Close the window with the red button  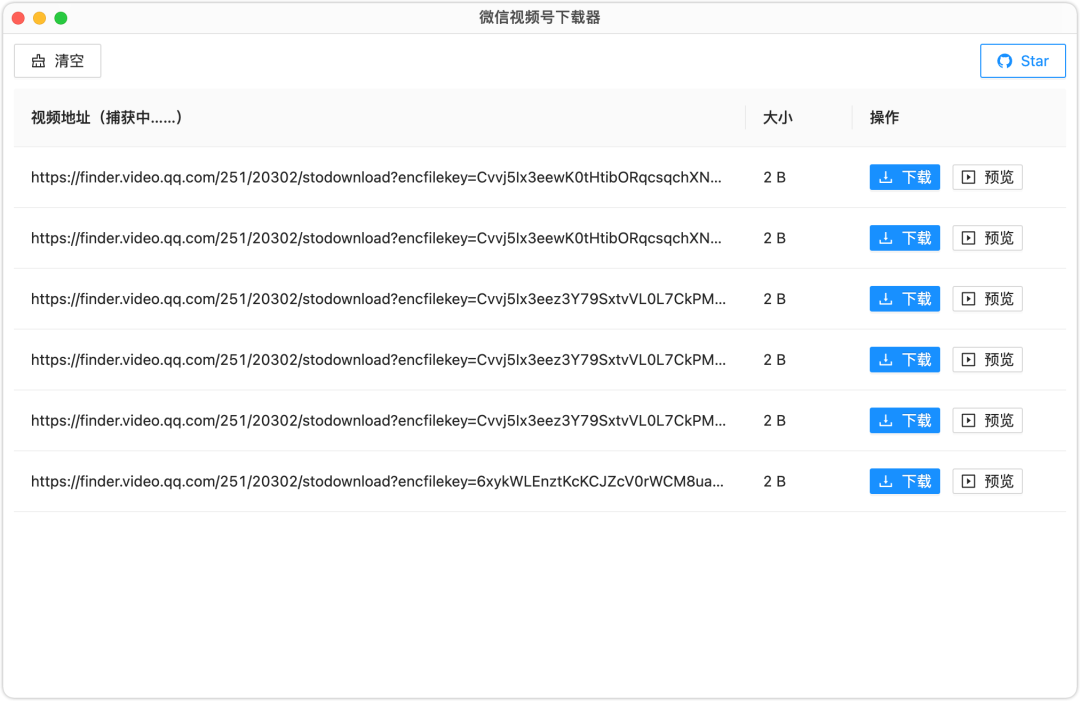19,18
